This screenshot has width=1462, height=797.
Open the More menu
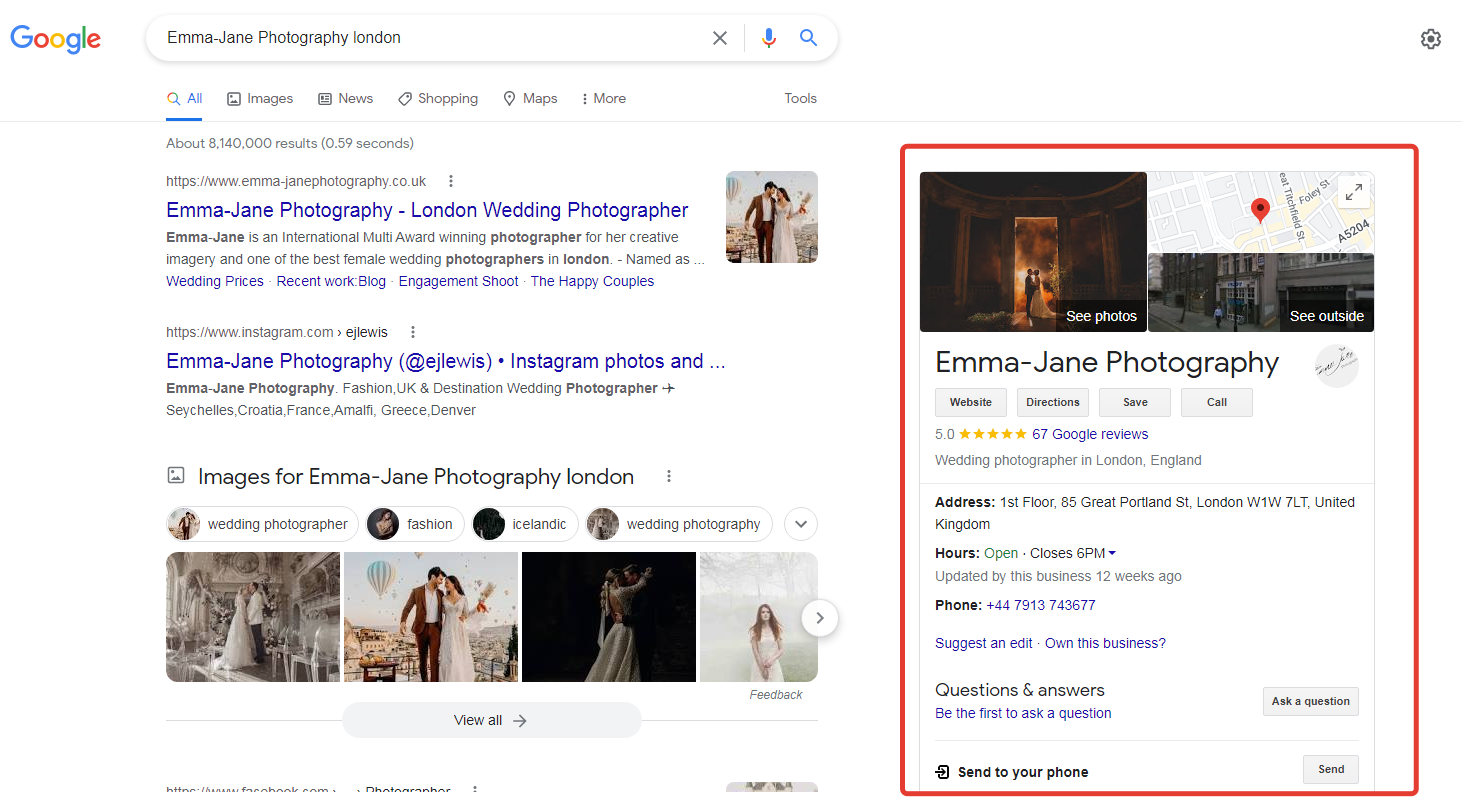(603, 98)
